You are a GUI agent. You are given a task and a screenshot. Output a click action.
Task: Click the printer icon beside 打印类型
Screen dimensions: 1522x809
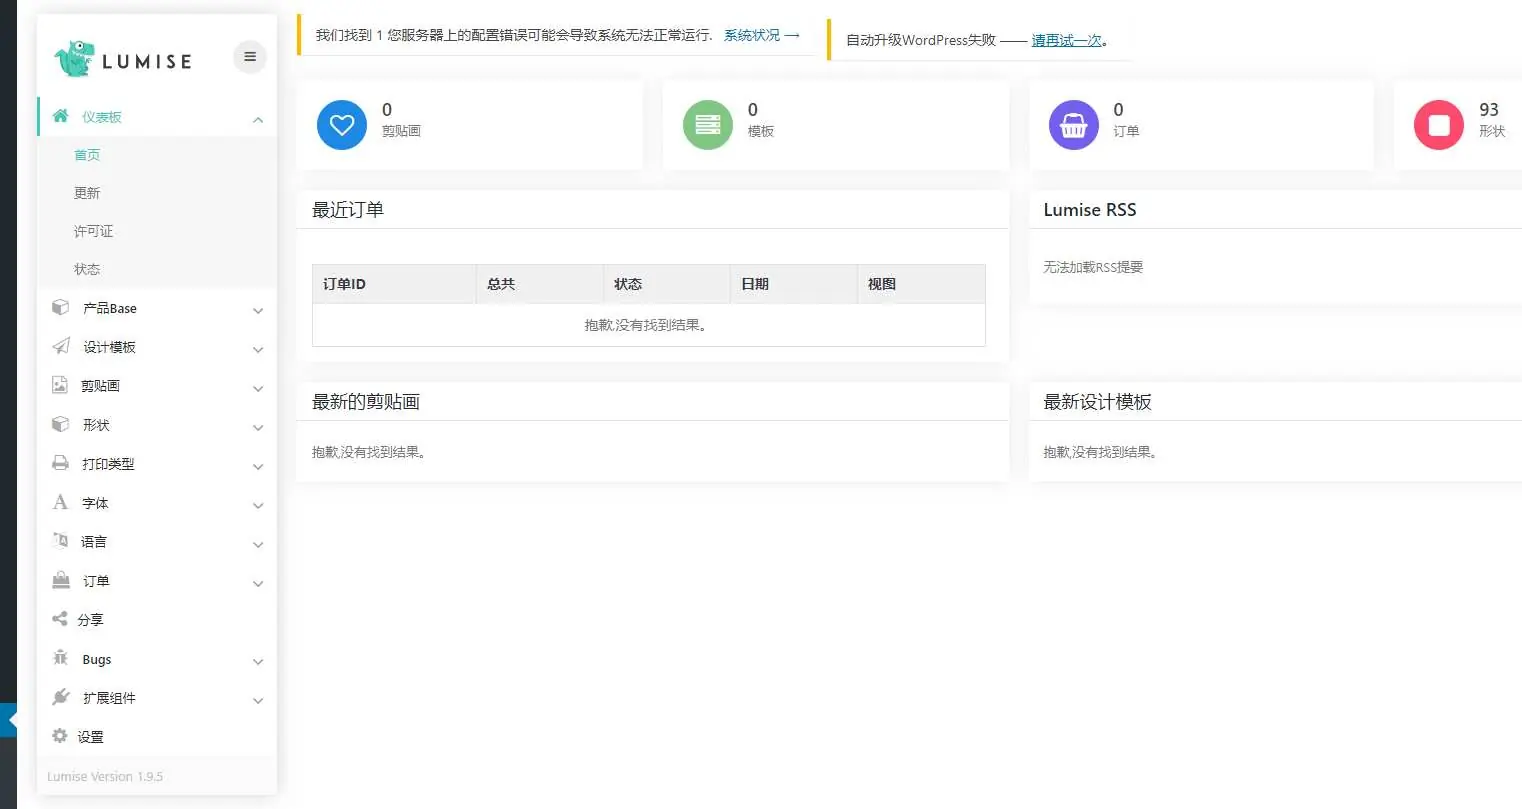[60, 463]
